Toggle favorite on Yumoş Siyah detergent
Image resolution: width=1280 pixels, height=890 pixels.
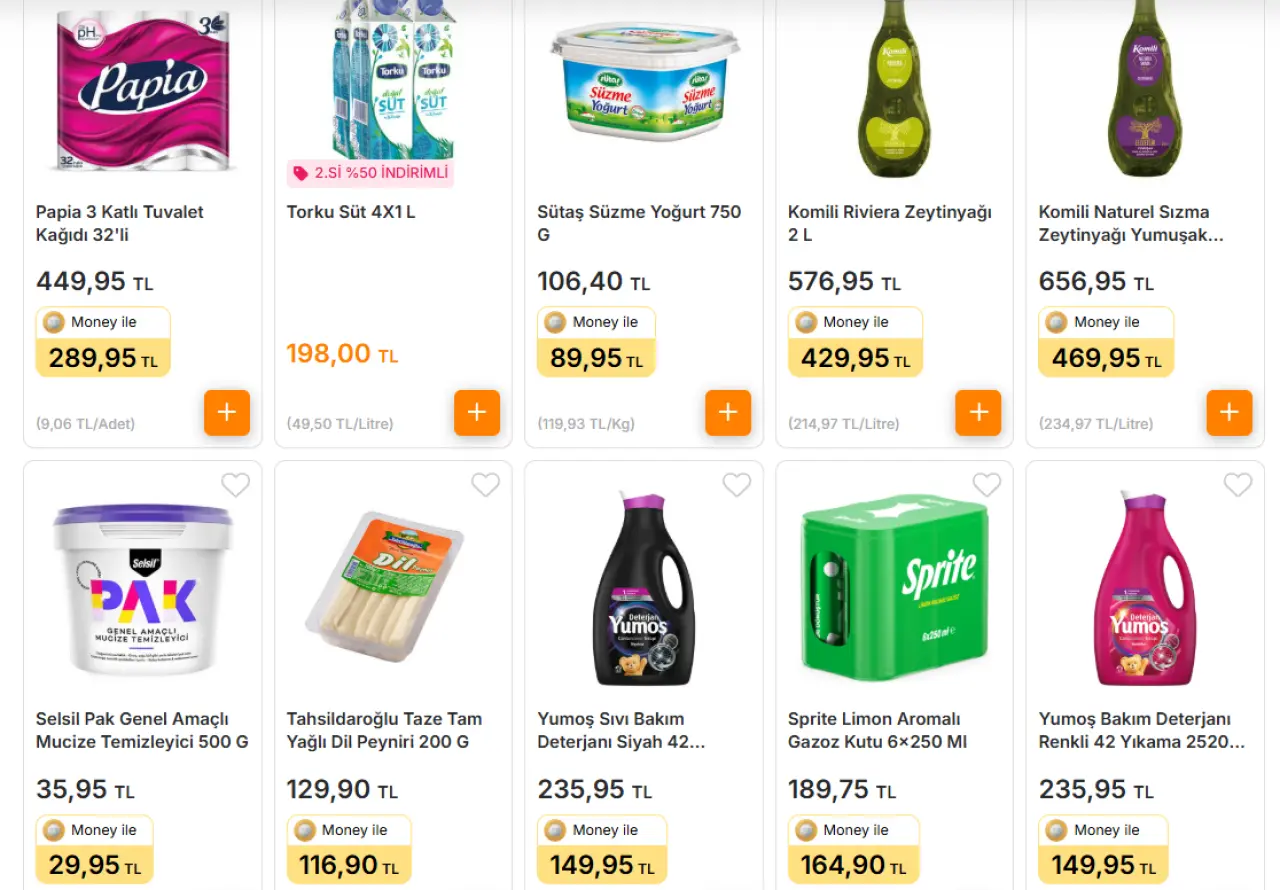(736, 485)
